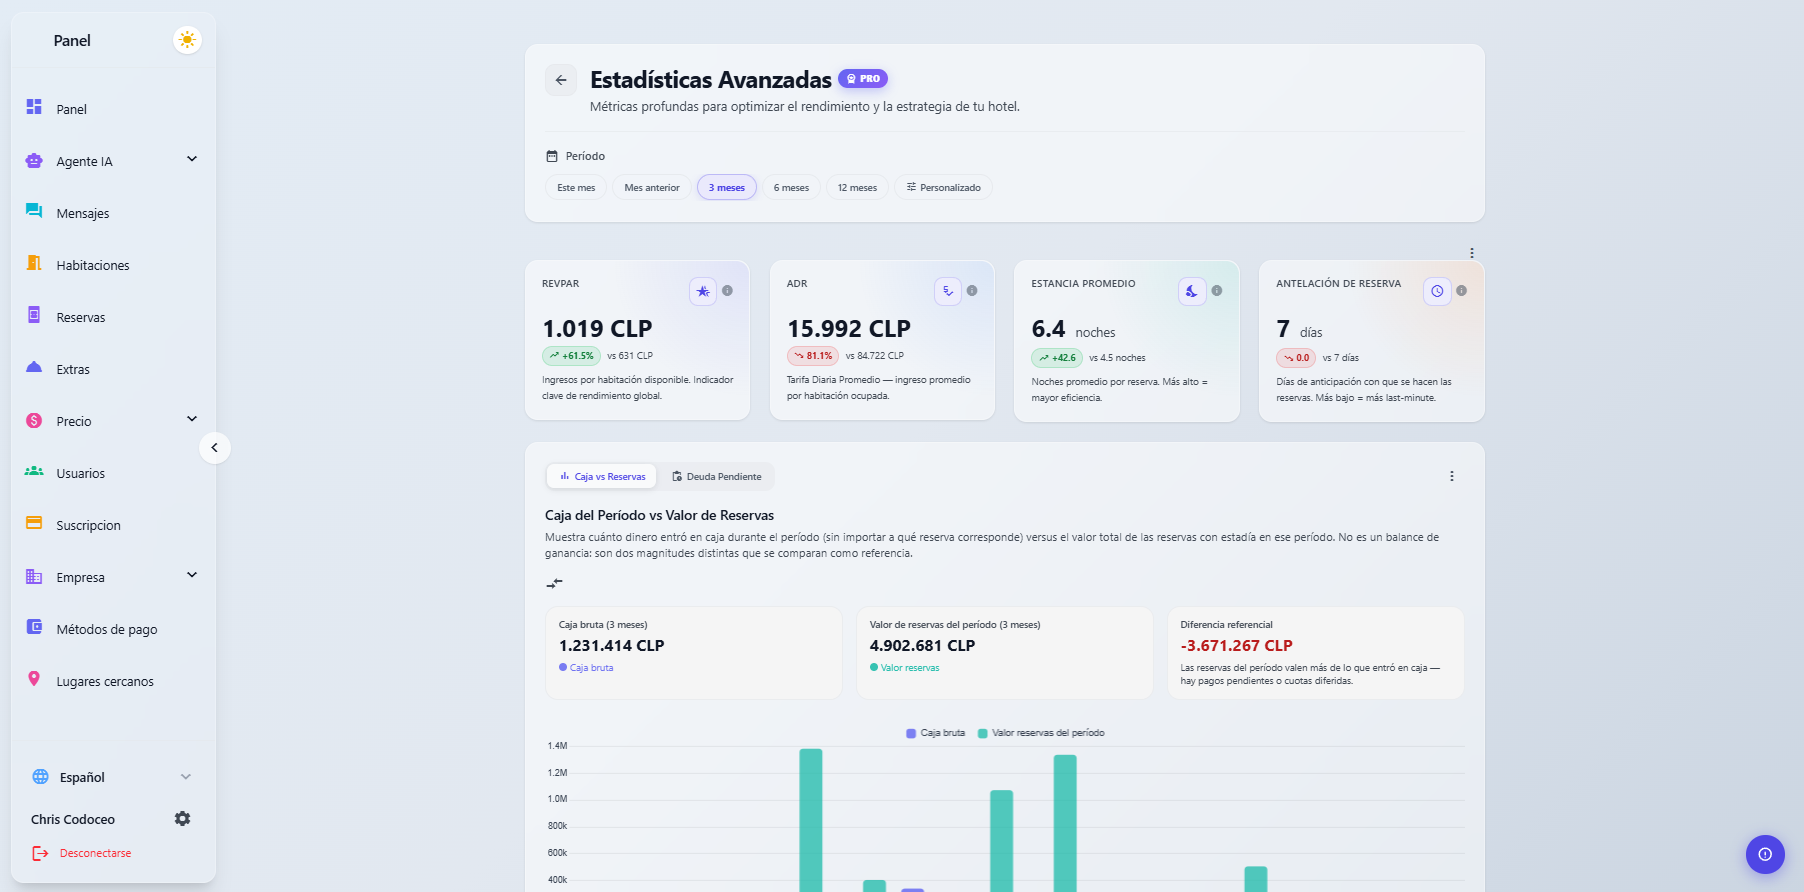This screenshot has width=1804, height=892.
Task: Switch to the Deuda Pendiente tab
Action: point(717,477)
